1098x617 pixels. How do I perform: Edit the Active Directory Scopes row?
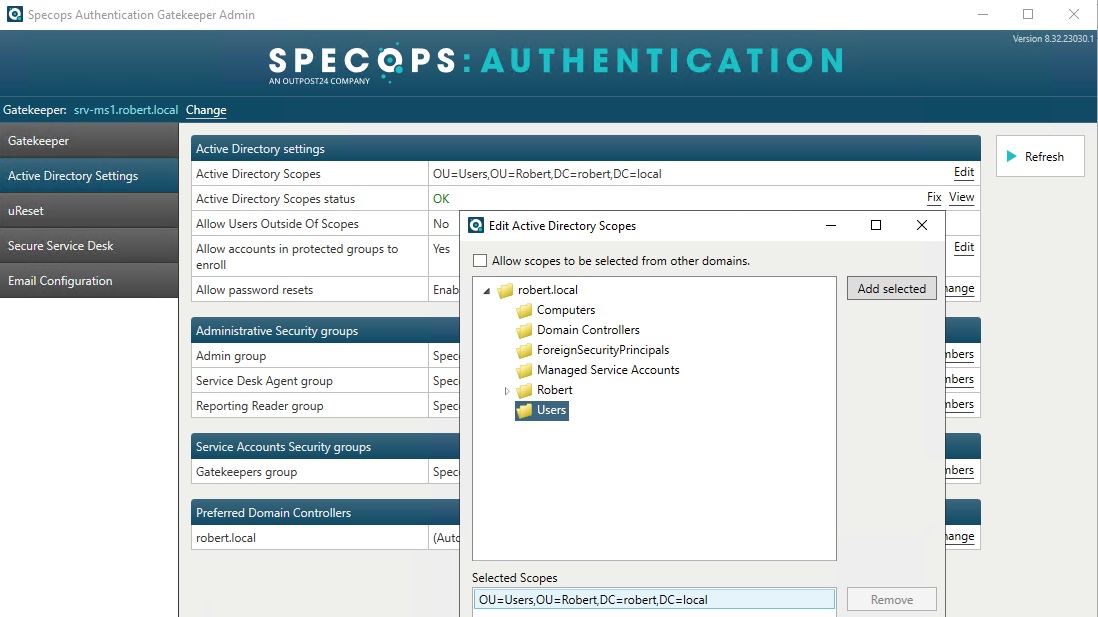pos(964,172)
